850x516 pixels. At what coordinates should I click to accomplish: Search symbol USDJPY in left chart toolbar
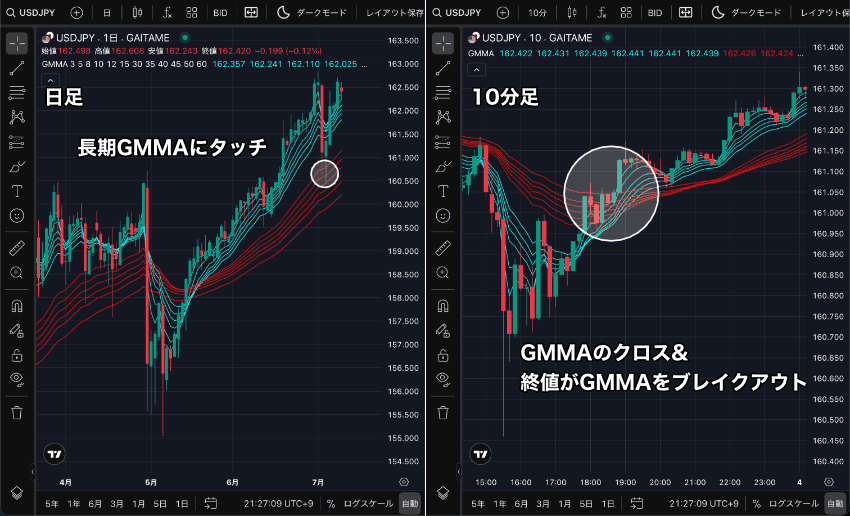[31, 12]
